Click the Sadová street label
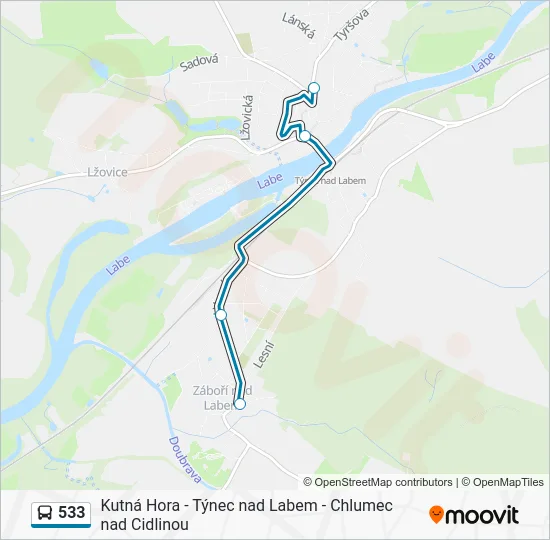 point(199,63)
